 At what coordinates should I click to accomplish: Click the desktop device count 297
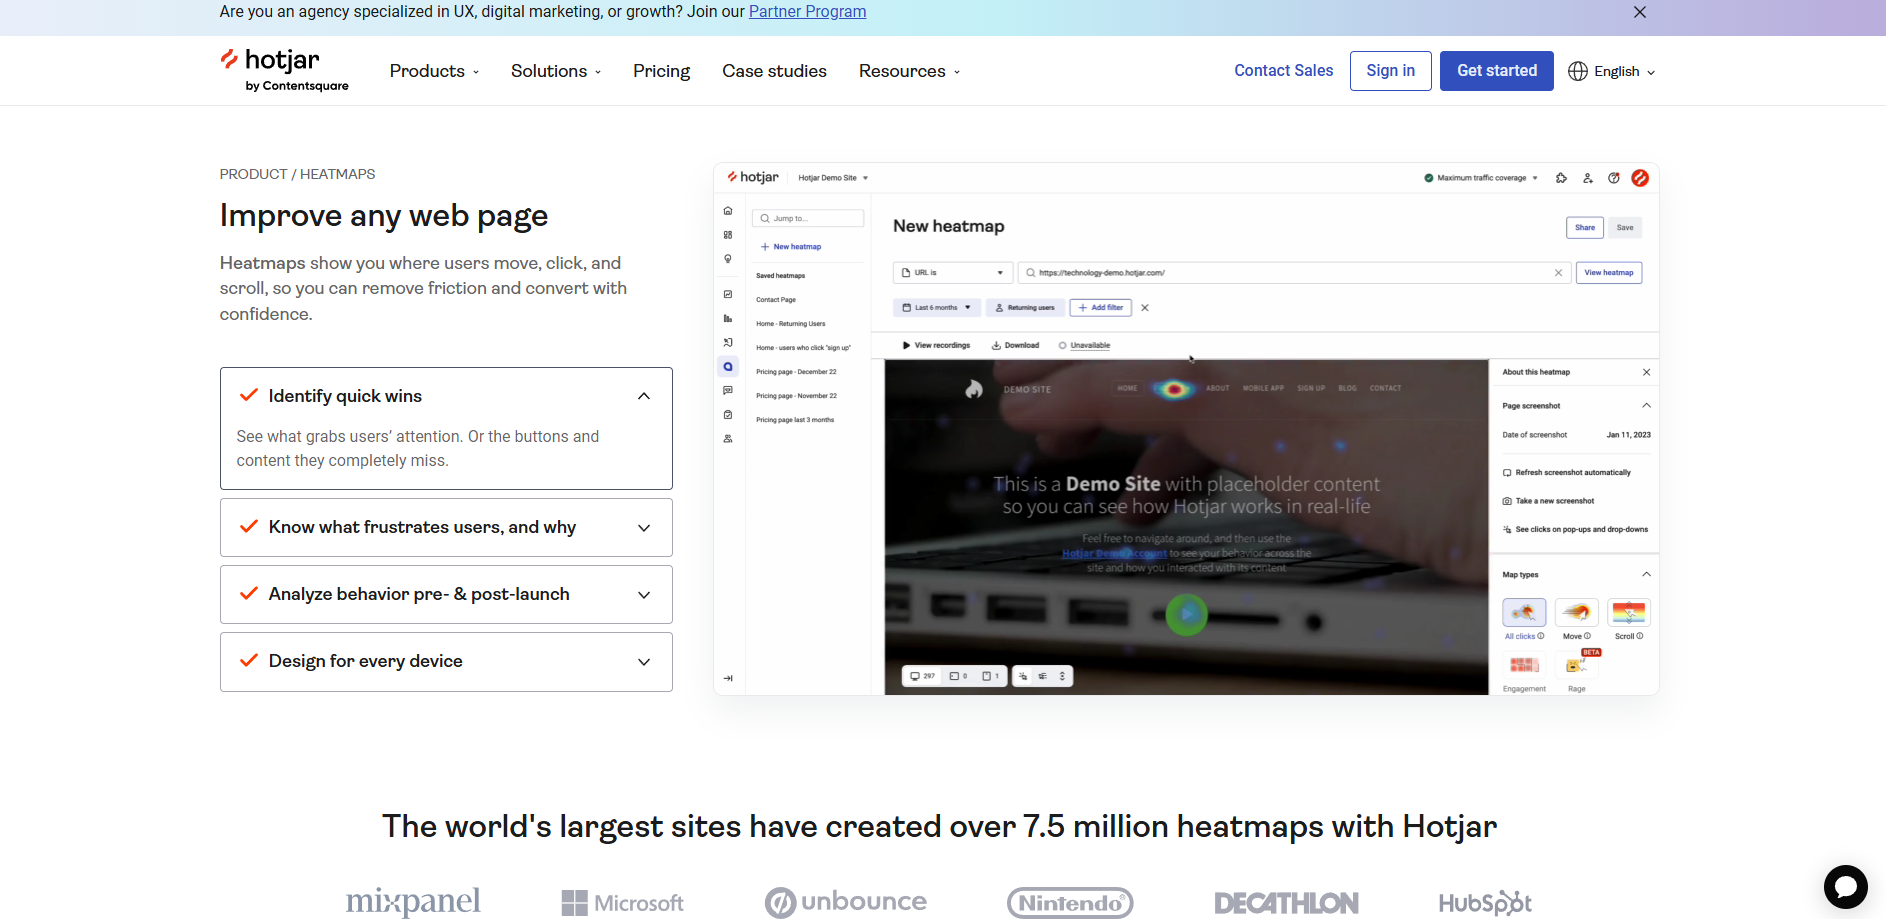[x=922, y=676]
